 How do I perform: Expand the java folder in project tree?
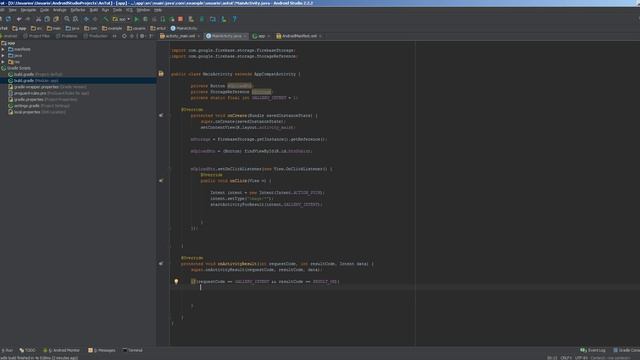click(3, 56)
